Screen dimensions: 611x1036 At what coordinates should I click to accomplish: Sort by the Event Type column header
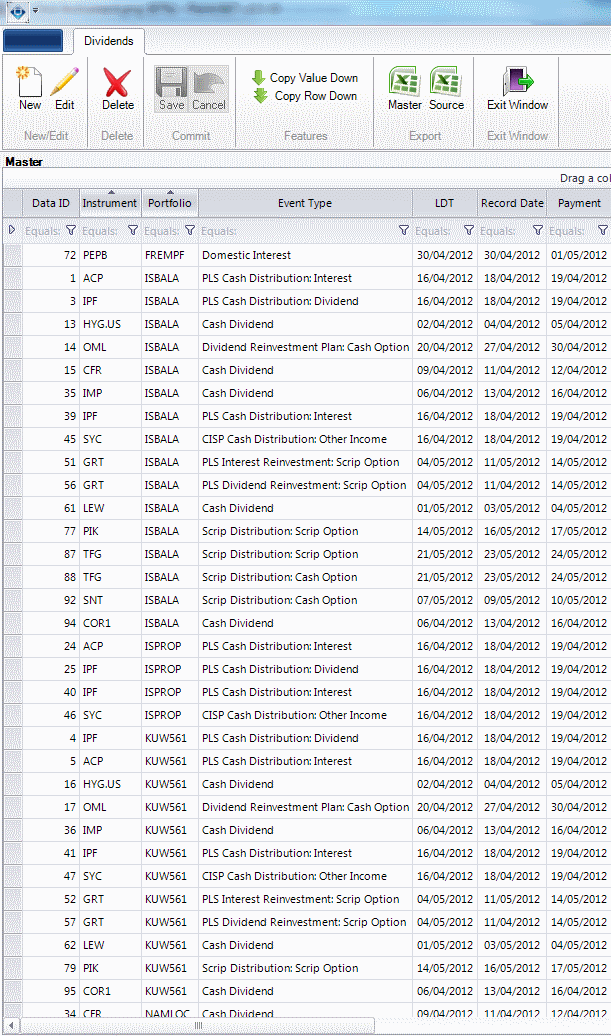pyautogui.click(x=305, y=203)
